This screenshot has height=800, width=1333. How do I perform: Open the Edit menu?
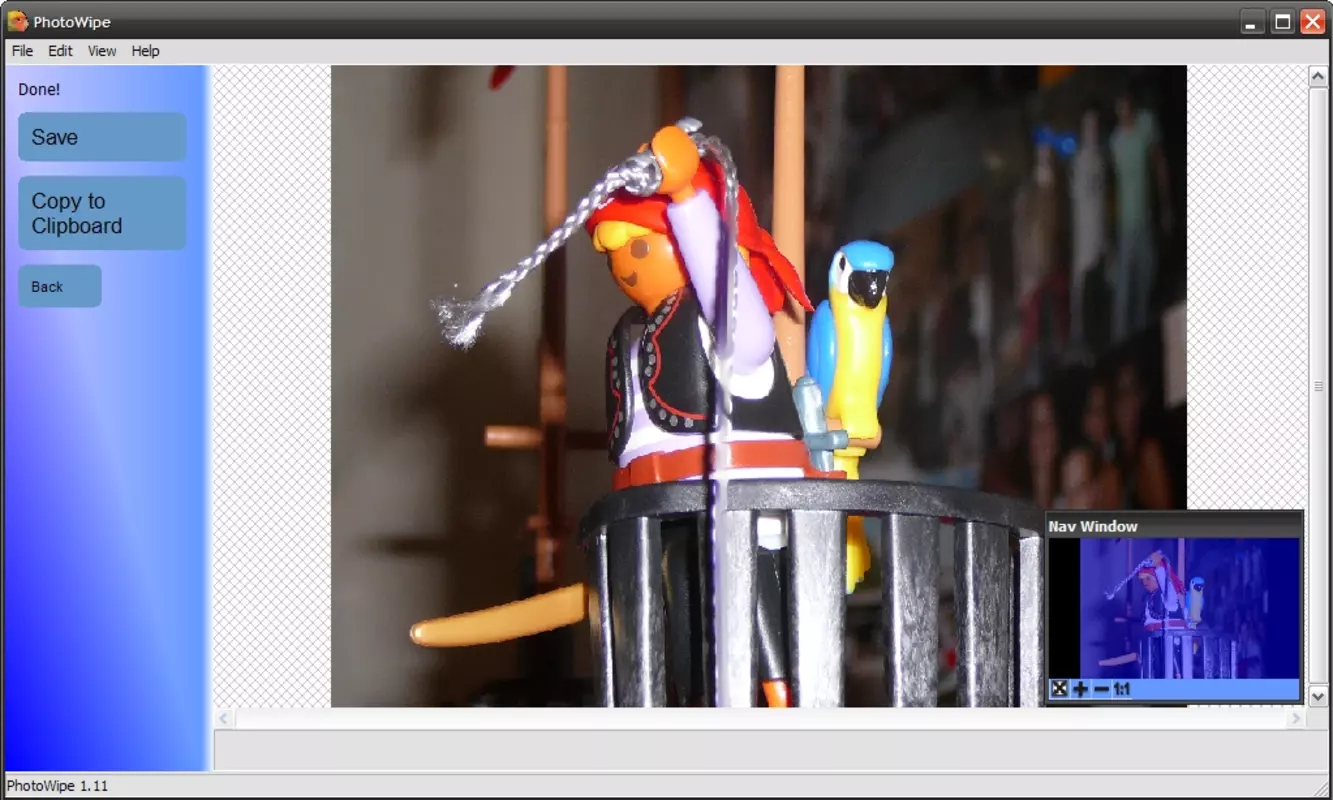click(x=60, y=51)
